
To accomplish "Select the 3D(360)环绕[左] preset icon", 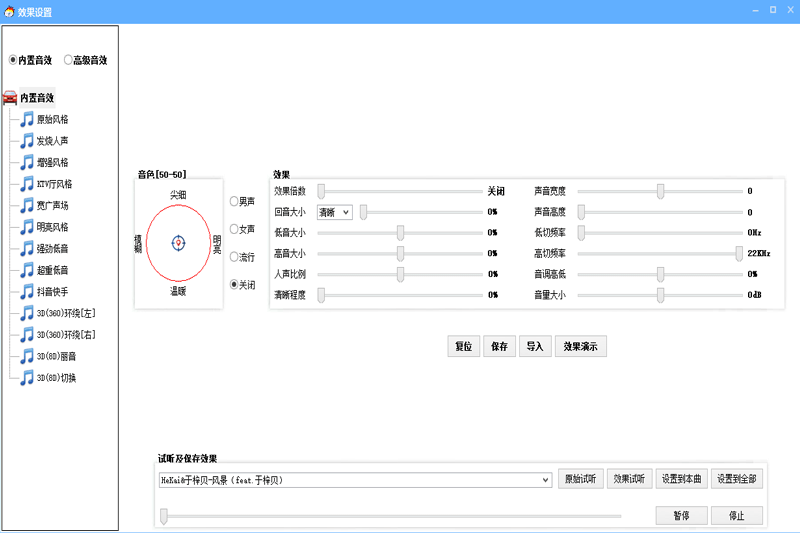I will tap(27, 313).
